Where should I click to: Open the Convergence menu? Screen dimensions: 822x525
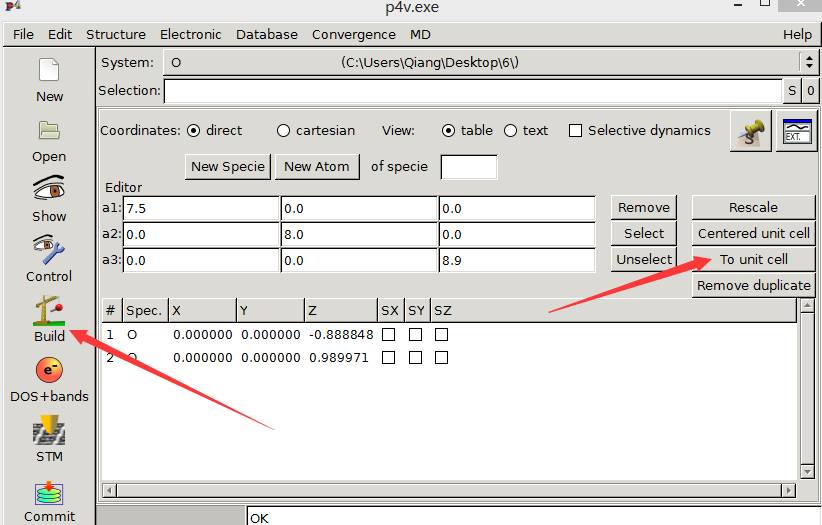pyautogui.click(x=353, y=34)
